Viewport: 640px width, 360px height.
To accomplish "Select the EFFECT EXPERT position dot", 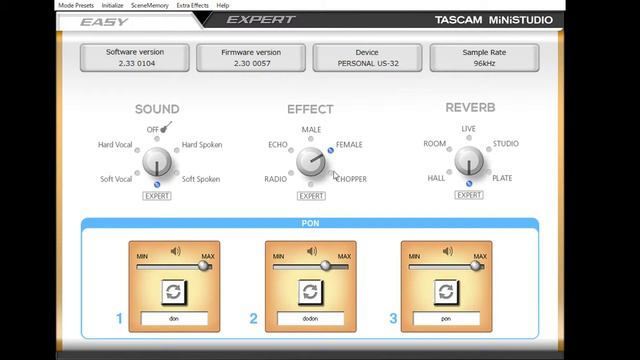I will pos(311,184).
